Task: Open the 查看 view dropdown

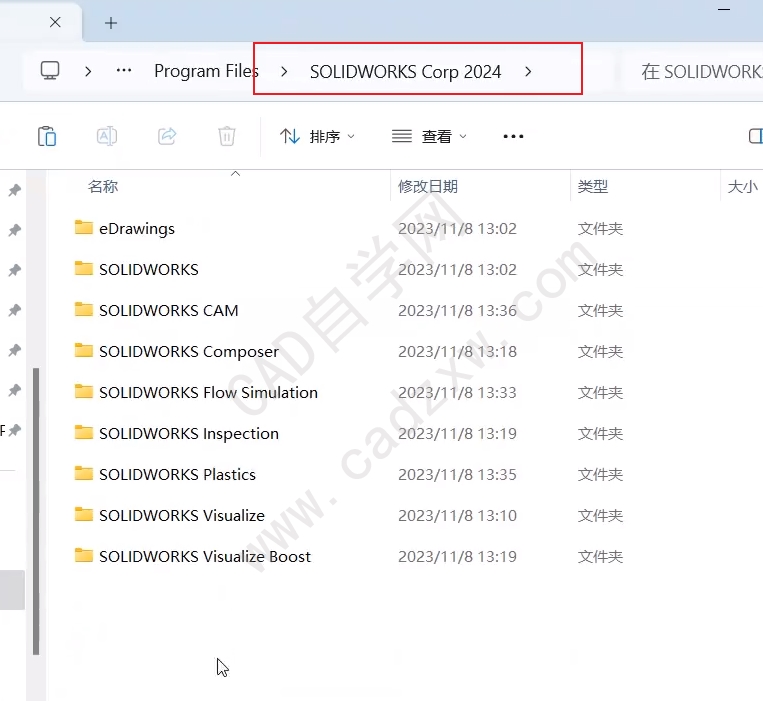Action: click(x=429, y=136)
